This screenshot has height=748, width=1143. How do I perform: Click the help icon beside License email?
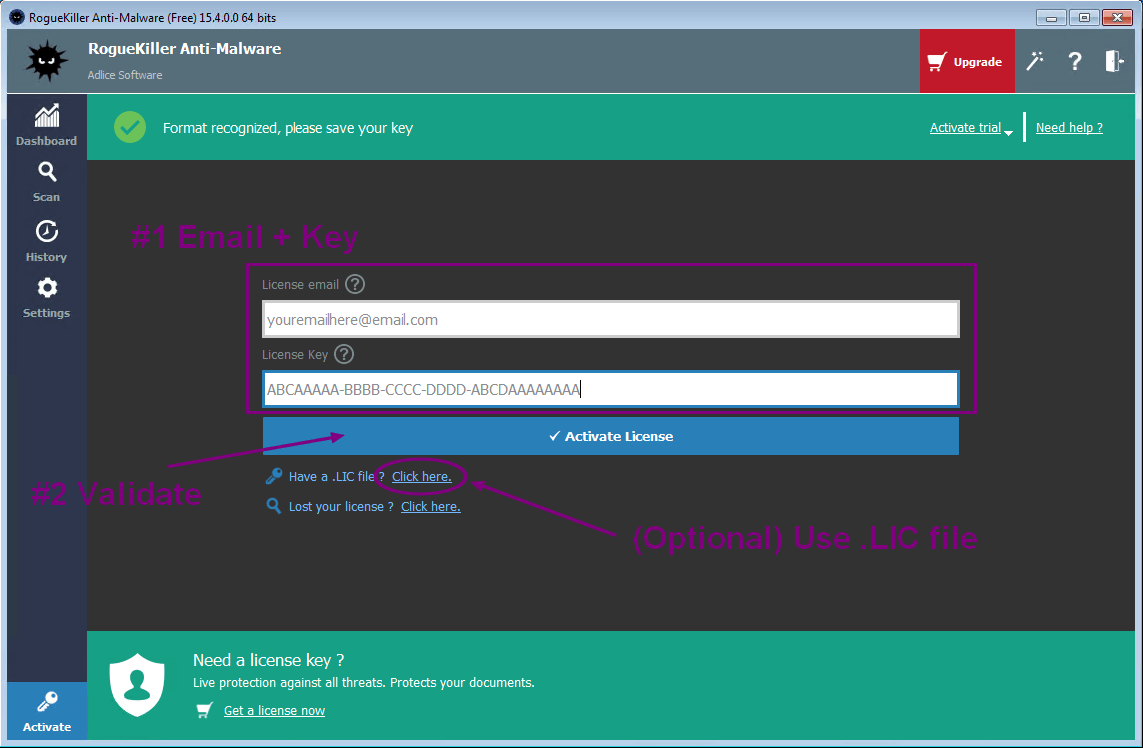click(x=355, y=284)
